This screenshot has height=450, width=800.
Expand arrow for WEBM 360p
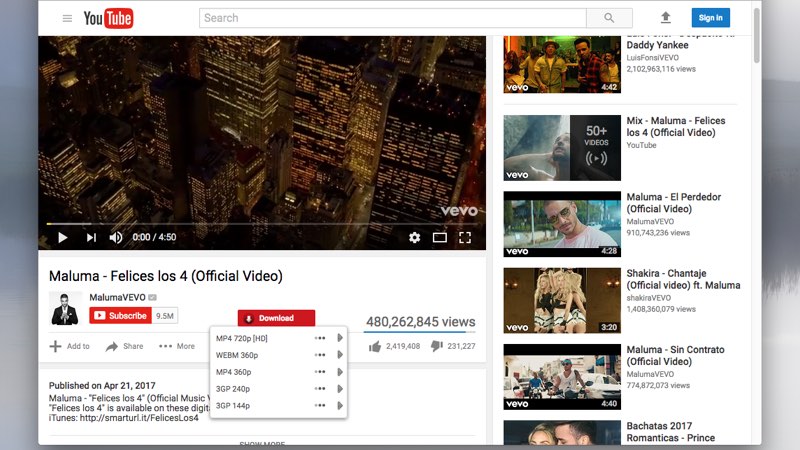tap(340, 355)
